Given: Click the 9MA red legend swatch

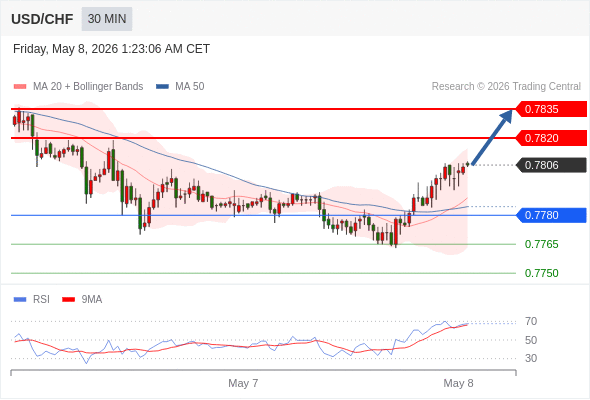Looking at the screenshot, I should click(x=68, y=300).
